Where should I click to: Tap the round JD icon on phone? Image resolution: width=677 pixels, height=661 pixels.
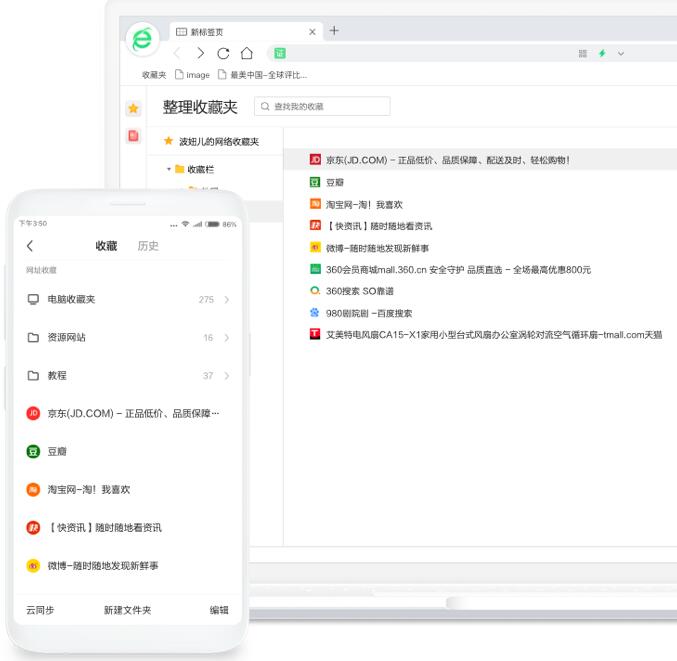point(33,414)
